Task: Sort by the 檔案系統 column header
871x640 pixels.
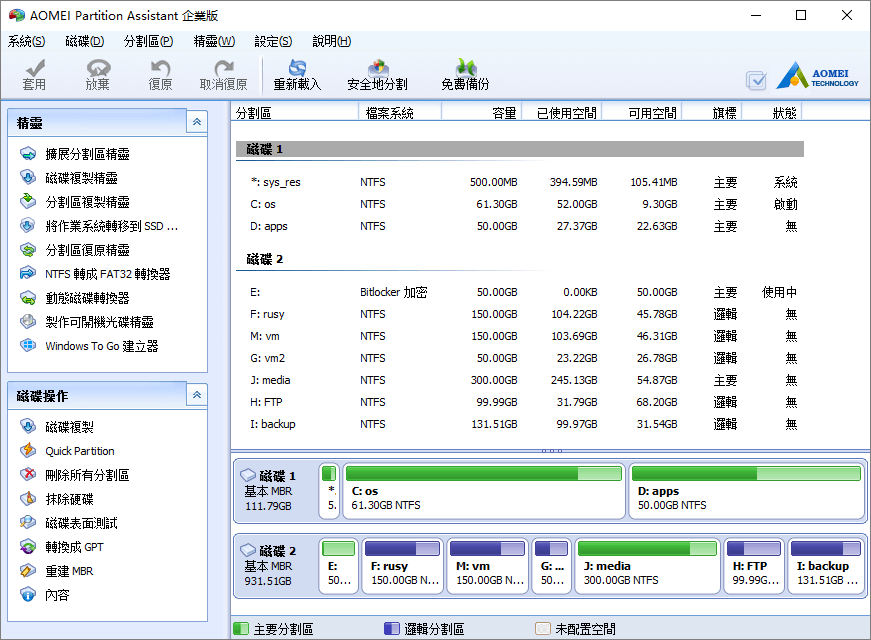Action: [x=400, y=113]
